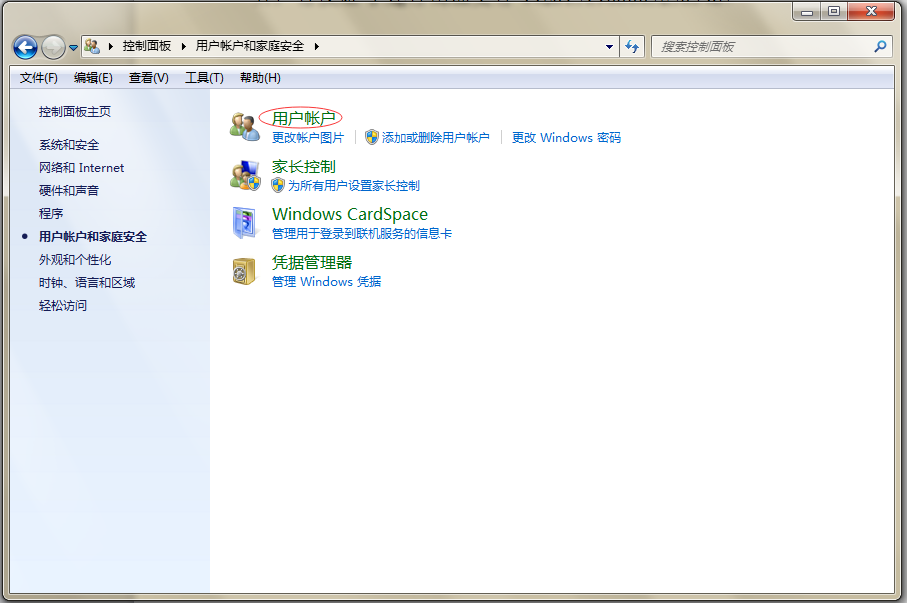Click the blue Back arrow button
Image resolution: width=907 pixels, height=603 pixels.
click(25, 47)
